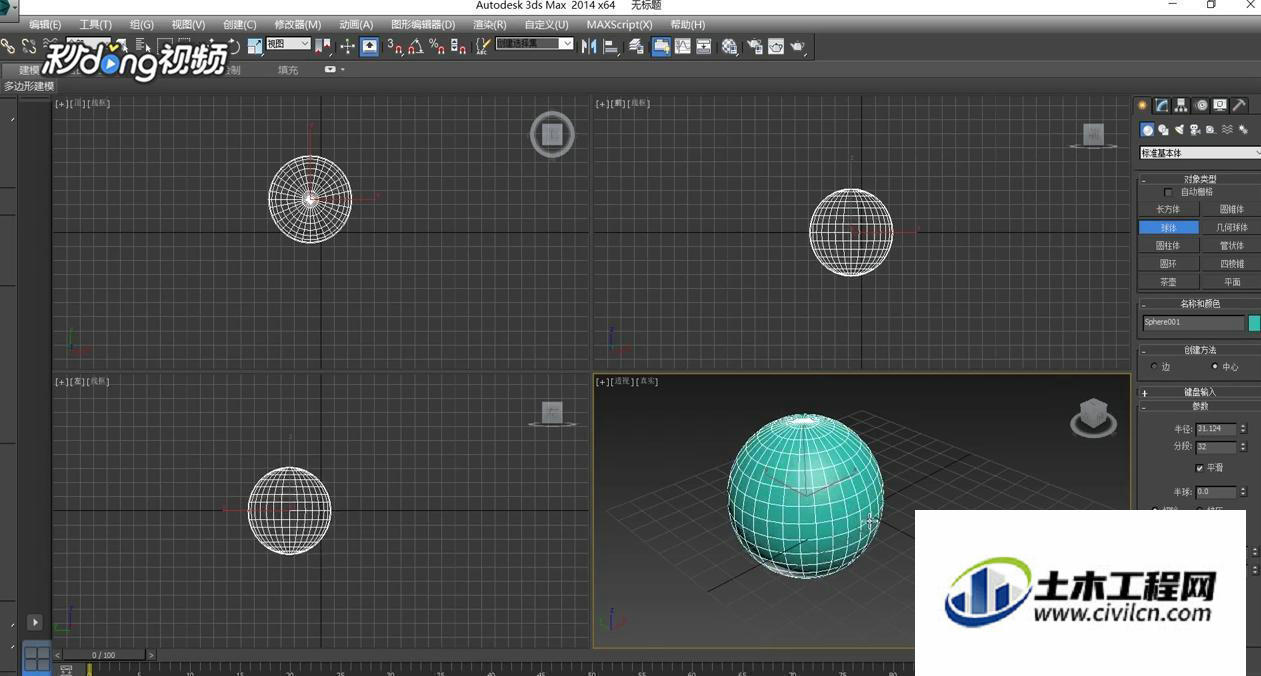Image resolution: width=1261 pixels, height=676 pixels.
Task: Click the ViewCube in perspective viewport
Action: [1093, 415]
